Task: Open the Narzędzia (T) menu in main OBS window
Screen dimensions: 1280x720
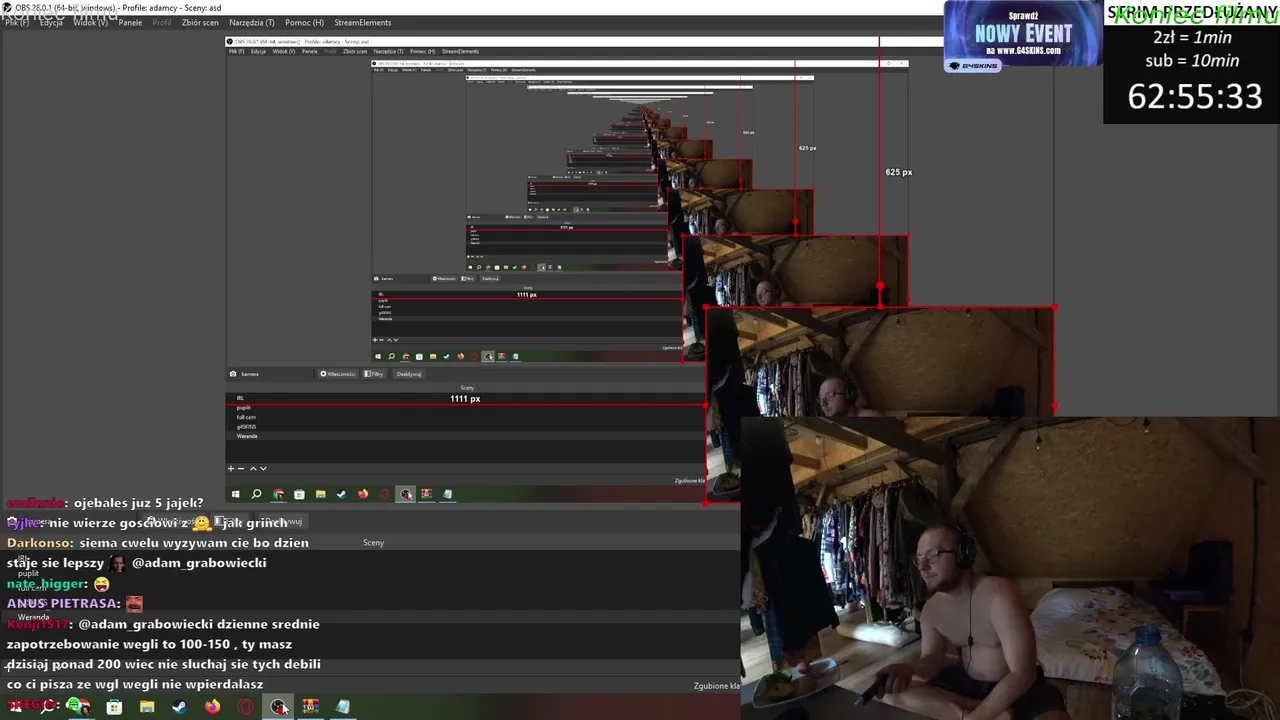Action: [252, 22]
